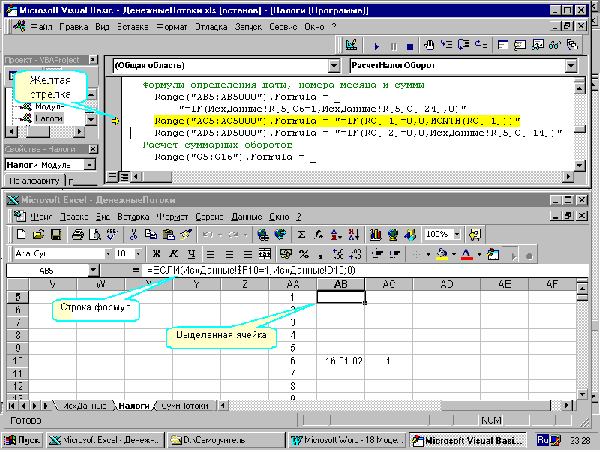Open the Отладка menu in VBA
This screenshot has width=600, height=450.
coord(211,27)
